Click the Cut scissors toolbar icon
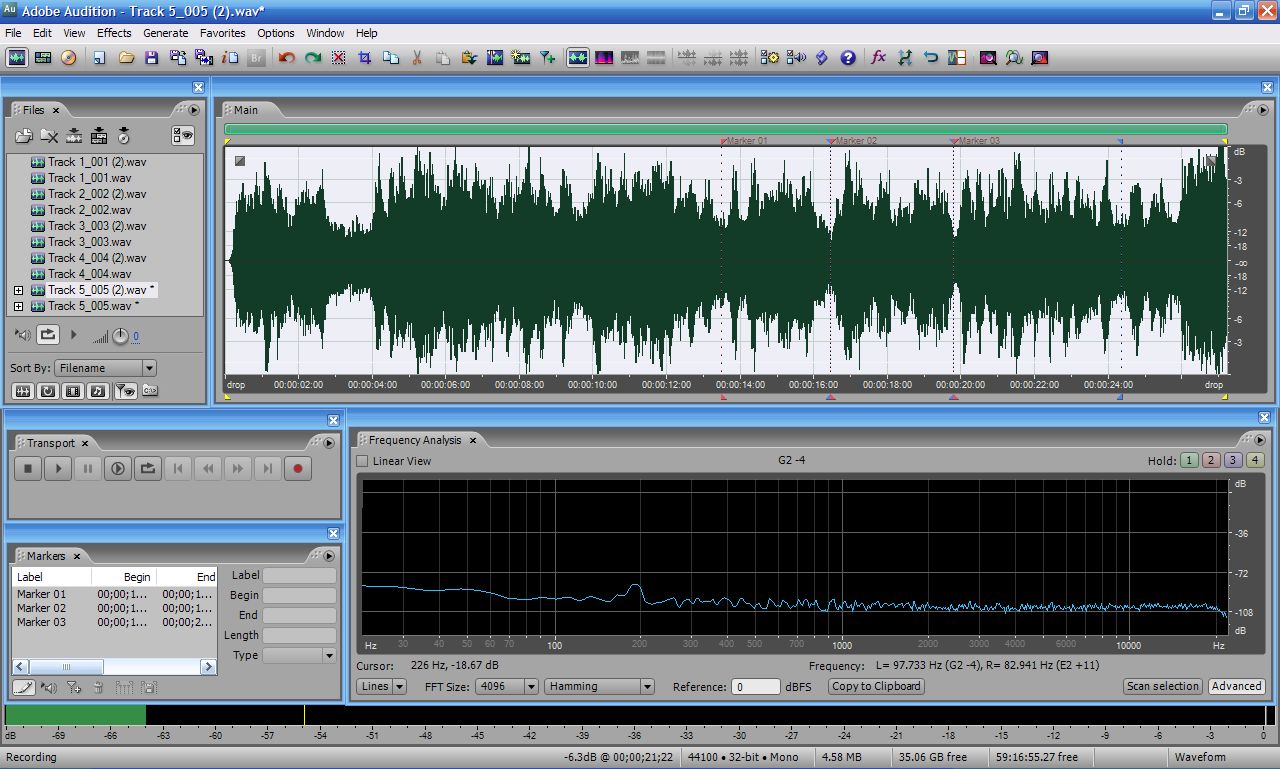 (417, 58)
